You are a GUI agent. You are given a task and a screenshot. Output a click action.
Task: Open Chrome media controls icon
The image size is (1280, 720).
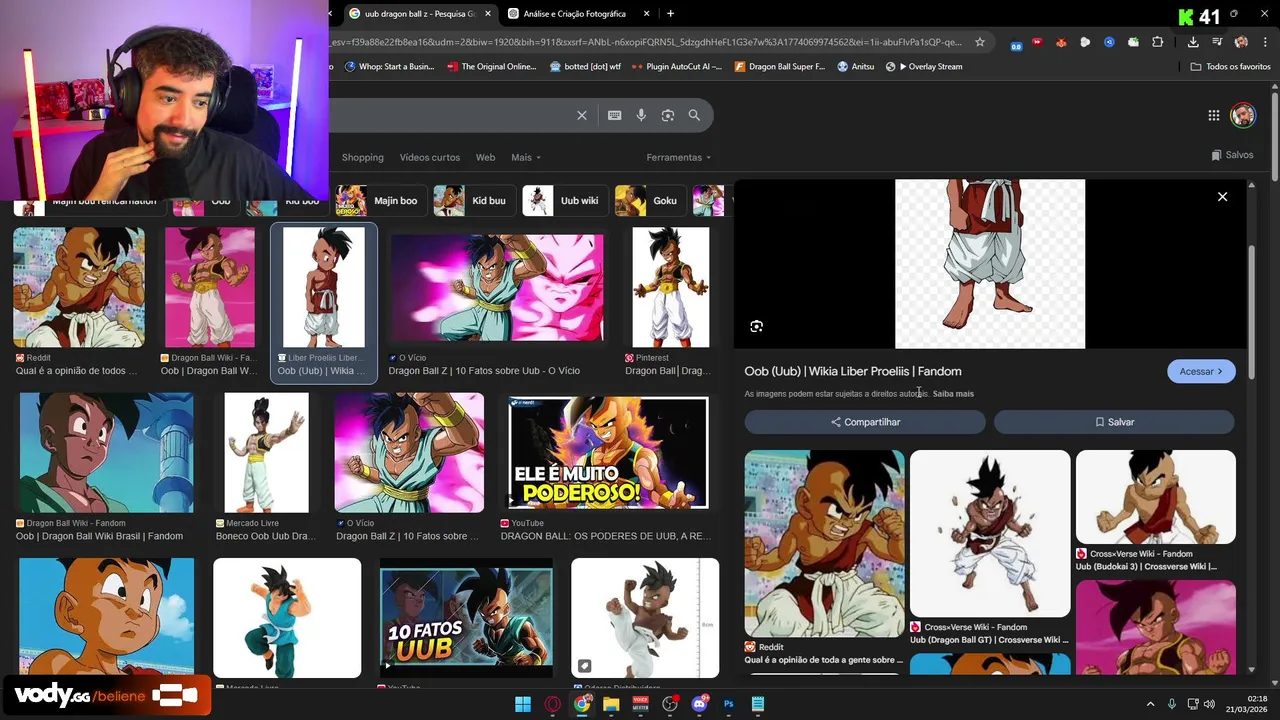pos(1217,42)
